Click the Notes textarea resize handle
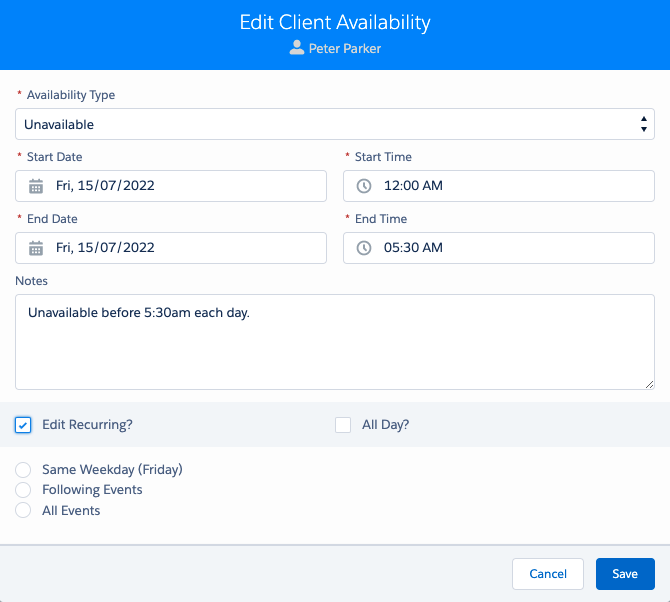 coord(649,385)
